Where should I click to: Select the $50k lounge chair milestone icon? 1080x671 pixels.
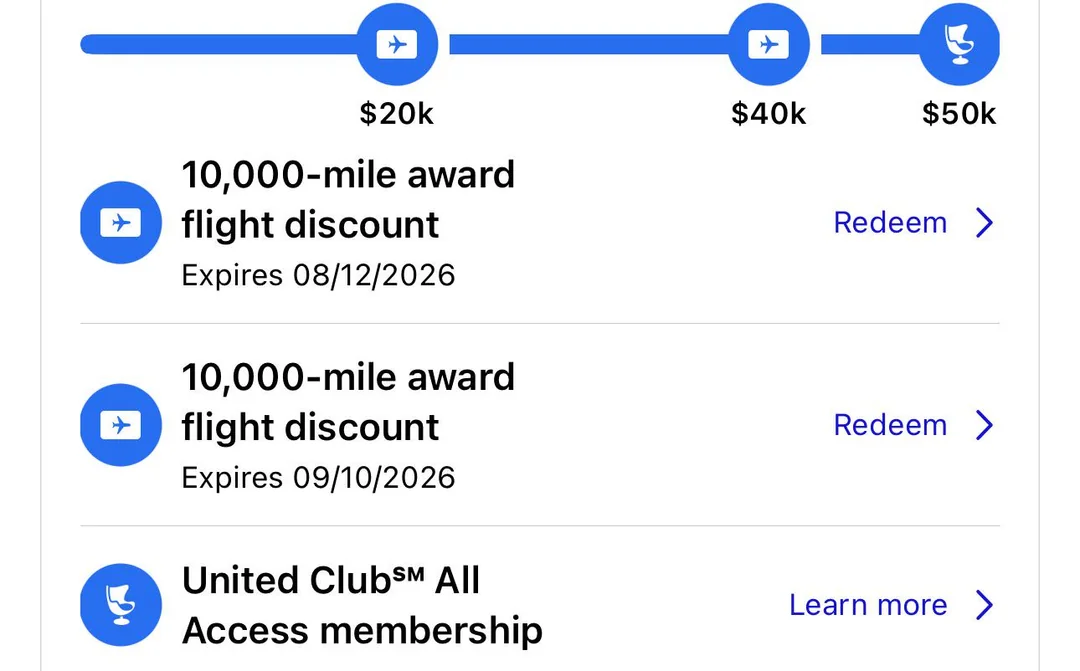pos(959,45)
